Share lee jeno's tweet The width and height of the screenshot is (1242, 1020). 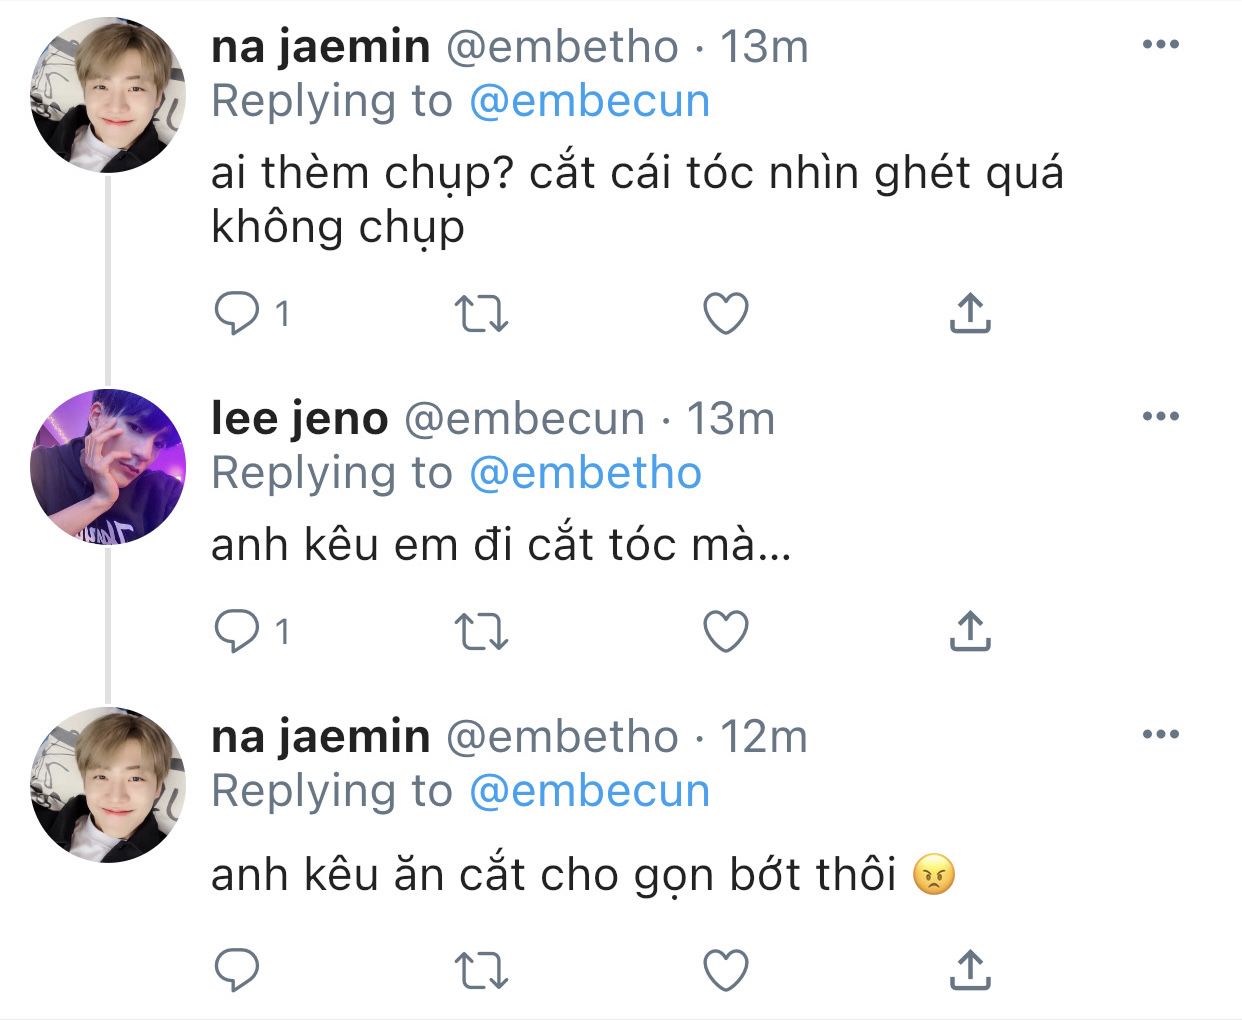coord(969,631)
